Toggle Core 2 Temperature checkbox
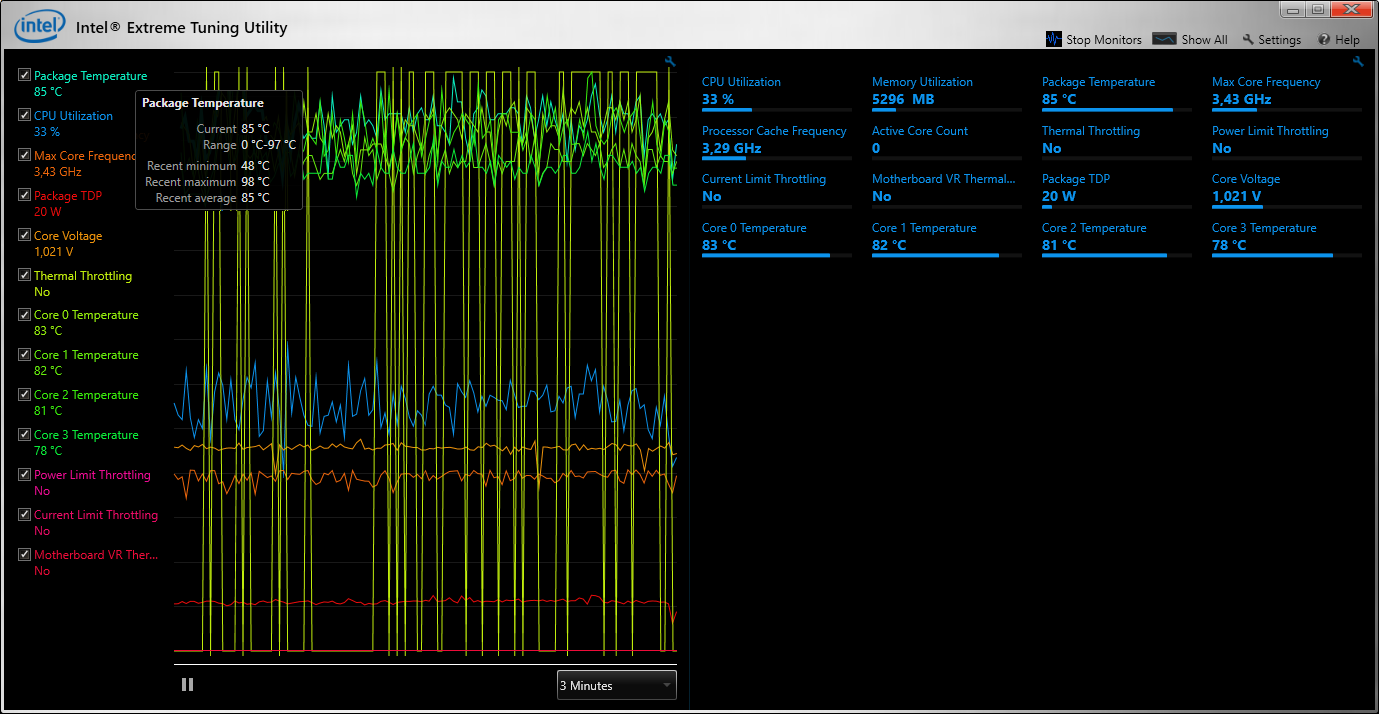 (25, 394)
